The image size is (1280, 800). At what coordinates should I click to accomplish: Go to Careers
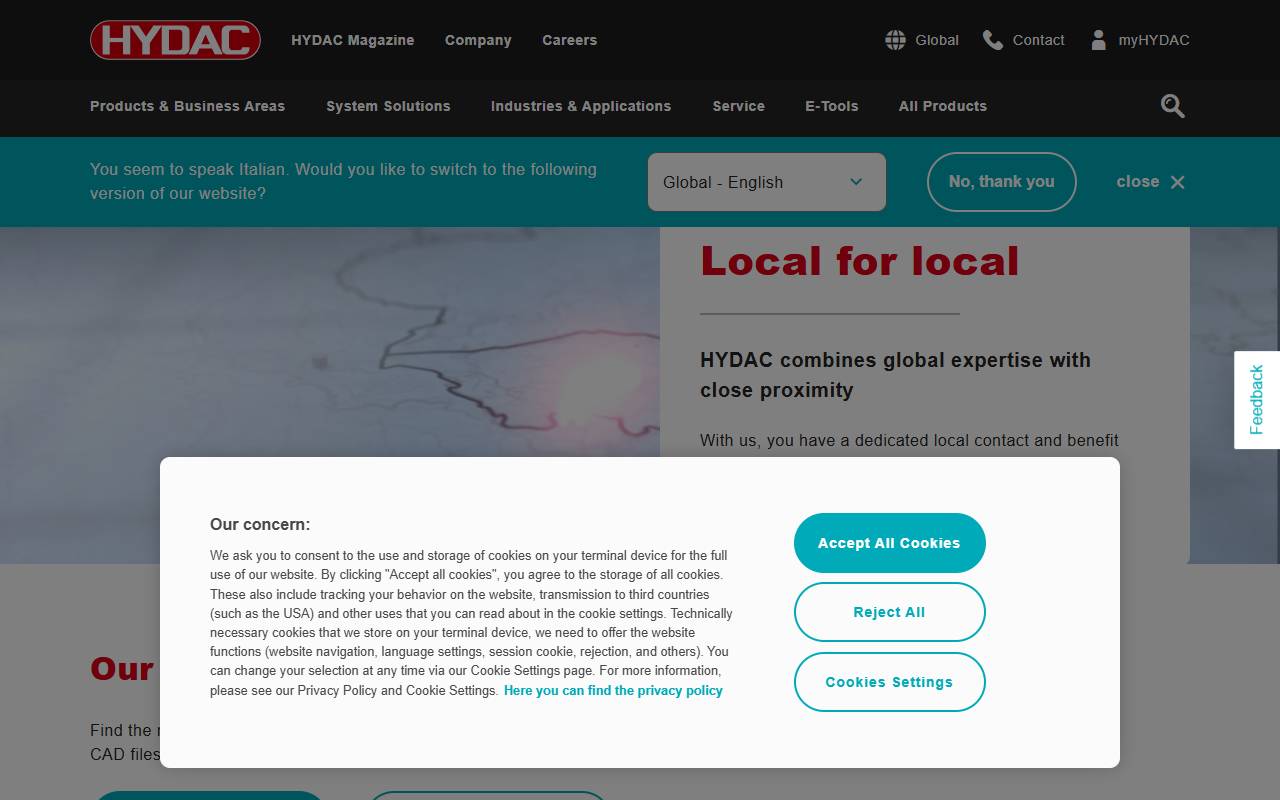[570, 40]
